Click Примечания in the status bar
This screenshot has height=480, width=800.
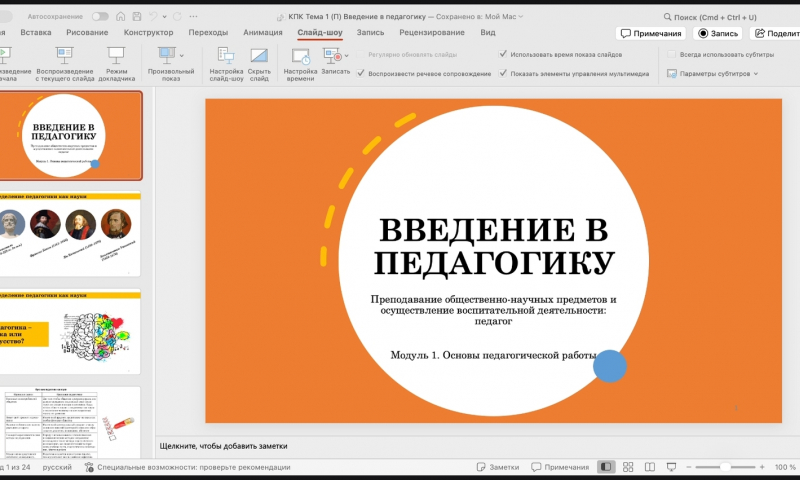point(560,467)
